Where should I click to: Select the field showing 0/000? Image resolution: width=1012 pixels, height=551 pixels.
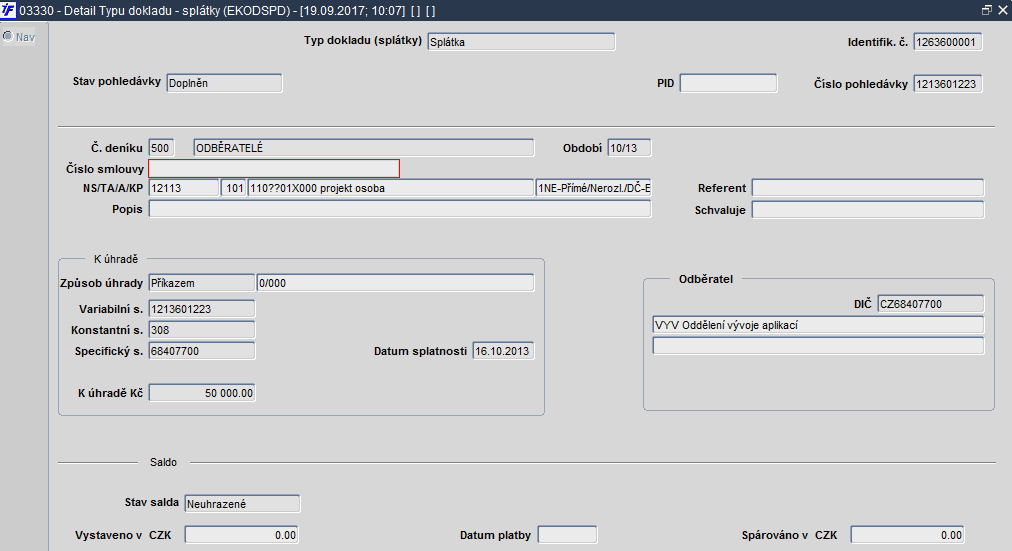(x=395, y=283)
